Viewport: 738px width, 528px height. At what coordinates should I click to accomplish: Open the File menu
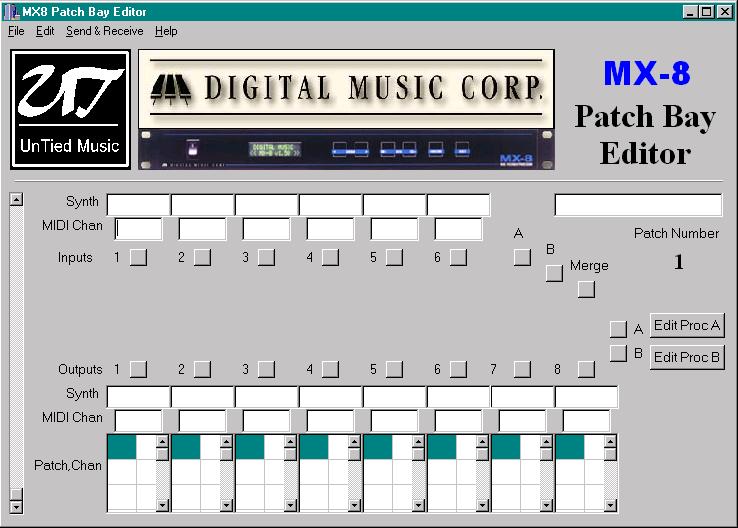(16, 31)
